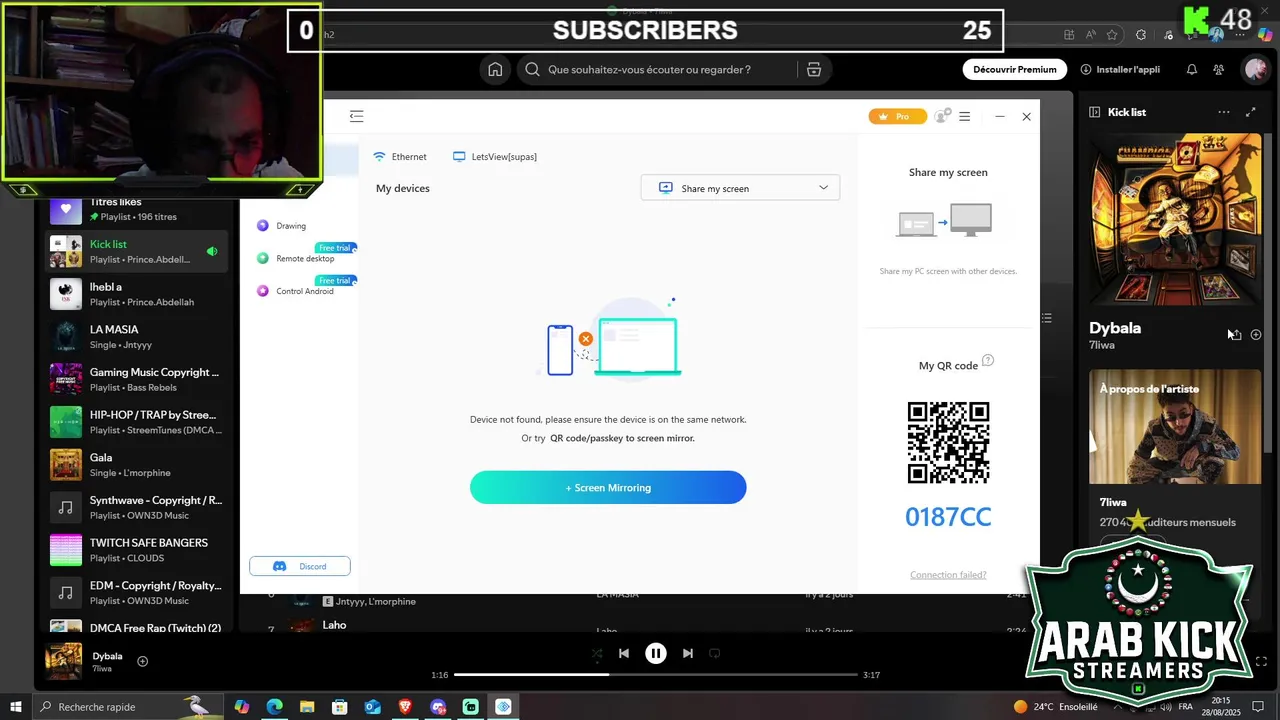Open Spotify profile avatar menu
This screenshot has height=720, width=1280.
pyautogui.click(x=1255, y=70)
